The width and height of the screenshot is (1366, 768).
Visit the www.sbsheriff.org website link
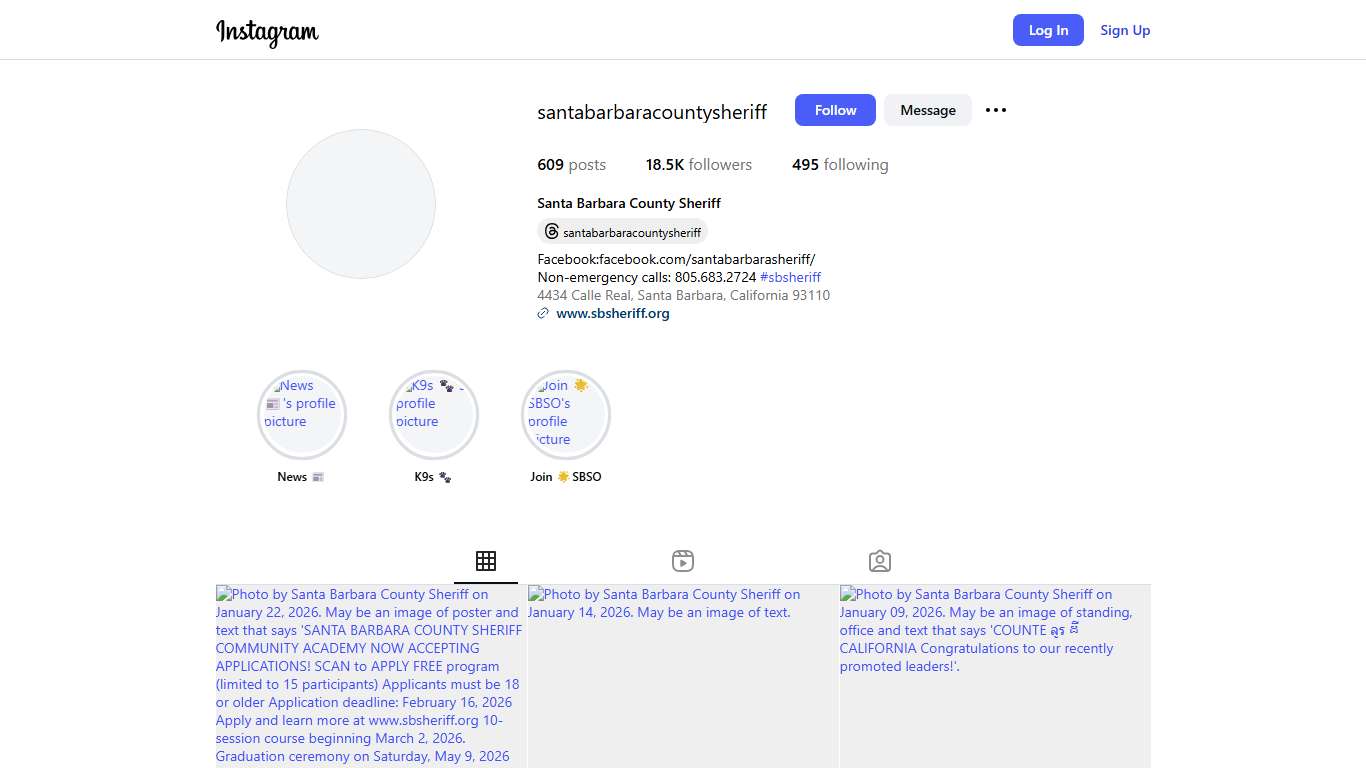point(612,313)
